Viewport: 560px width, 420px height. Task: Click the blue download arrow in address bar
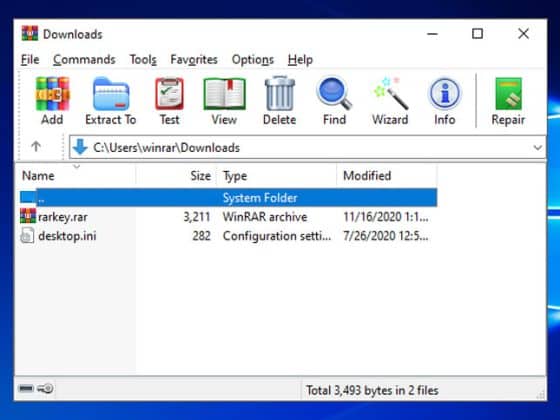click(x=80, y=147)
